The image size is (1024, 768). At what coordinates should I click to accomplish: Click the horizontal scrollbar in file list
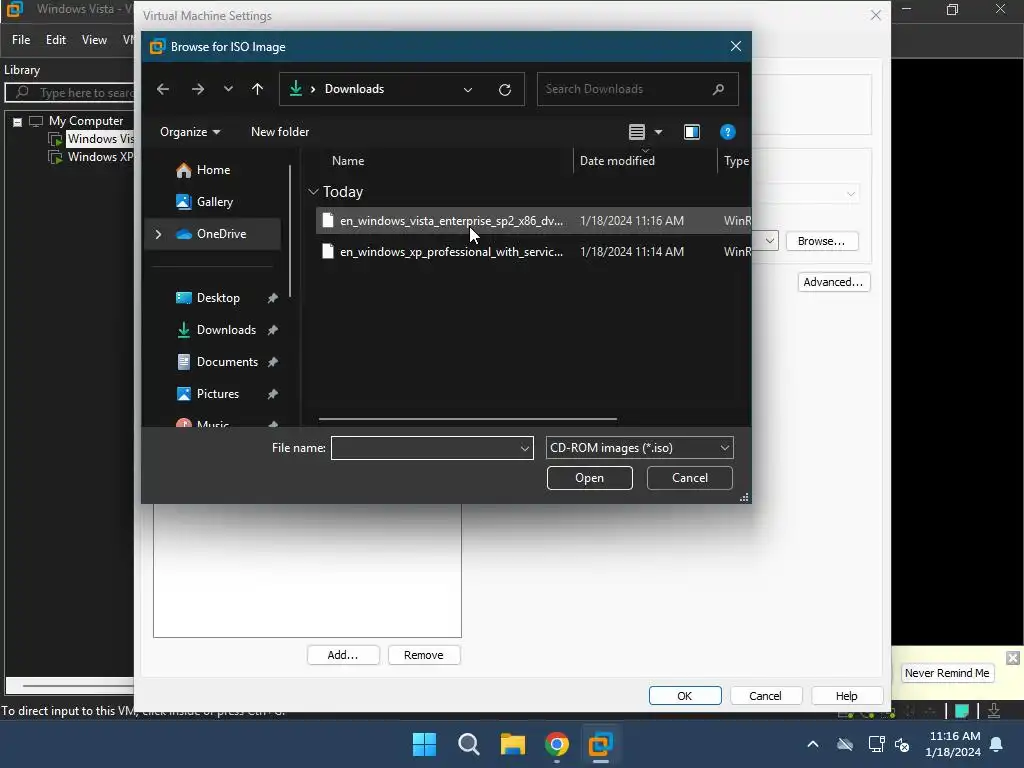pos(468,419)
